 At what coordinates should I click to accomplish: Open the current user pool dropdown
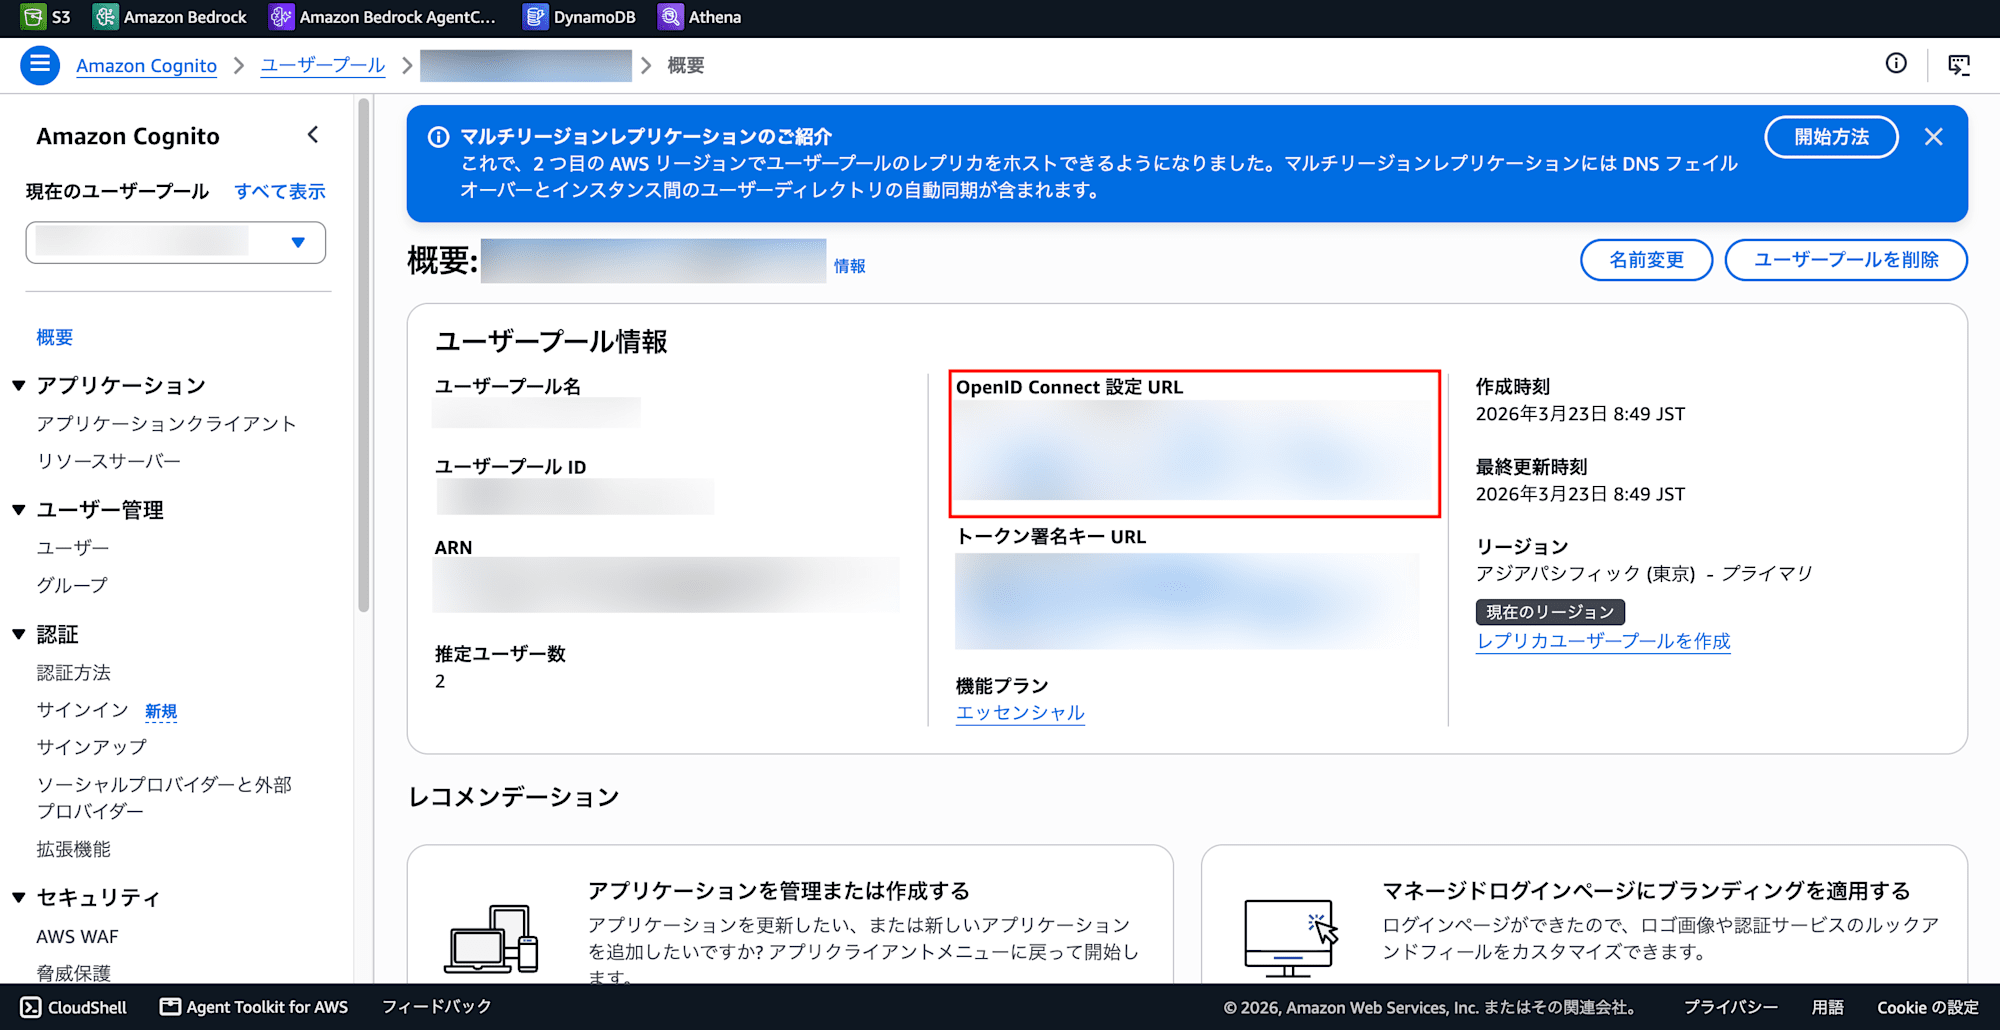click(x=176, y=242)
